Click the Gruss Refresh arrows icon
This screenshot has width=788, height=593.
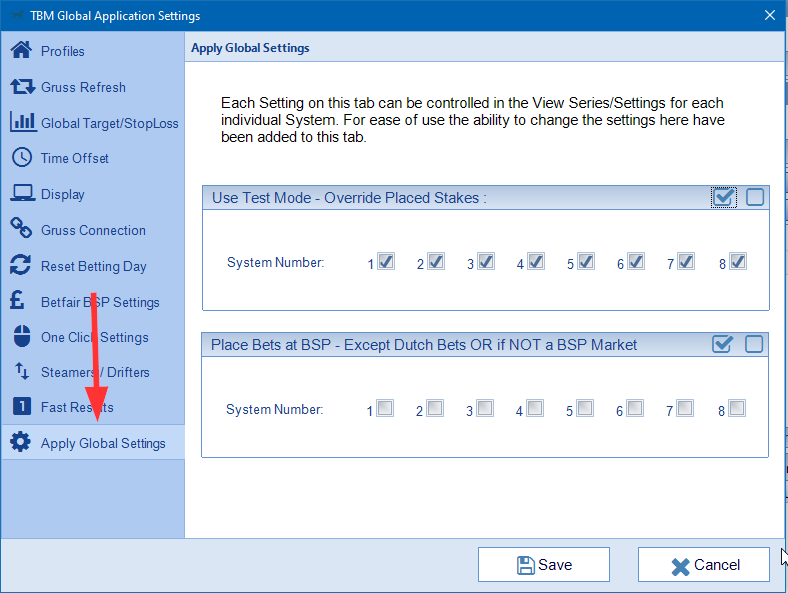21,87
